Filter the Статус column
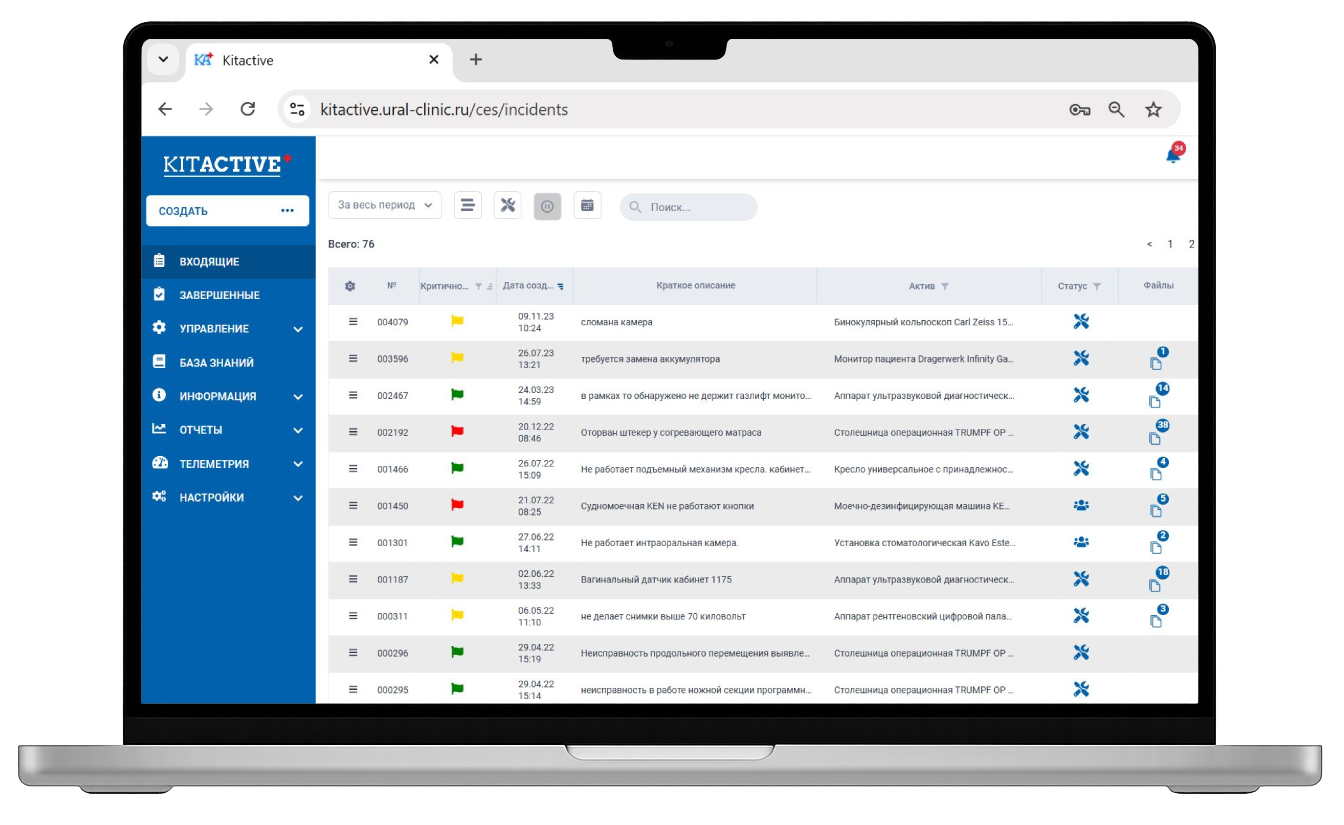Image resolution: width=1344 pixels, height=825 pixels. pyautogui.click(x=1097, y=286)
